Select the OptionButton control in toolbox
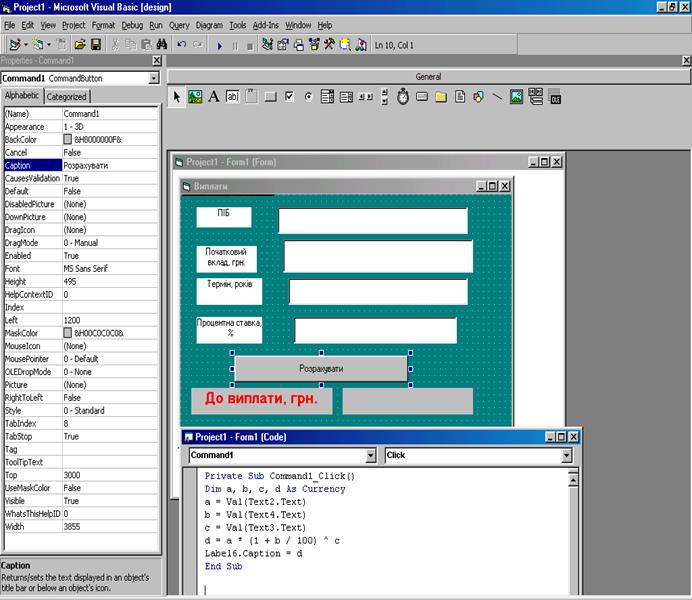692x600 pixels. click(x=308, y=97)
